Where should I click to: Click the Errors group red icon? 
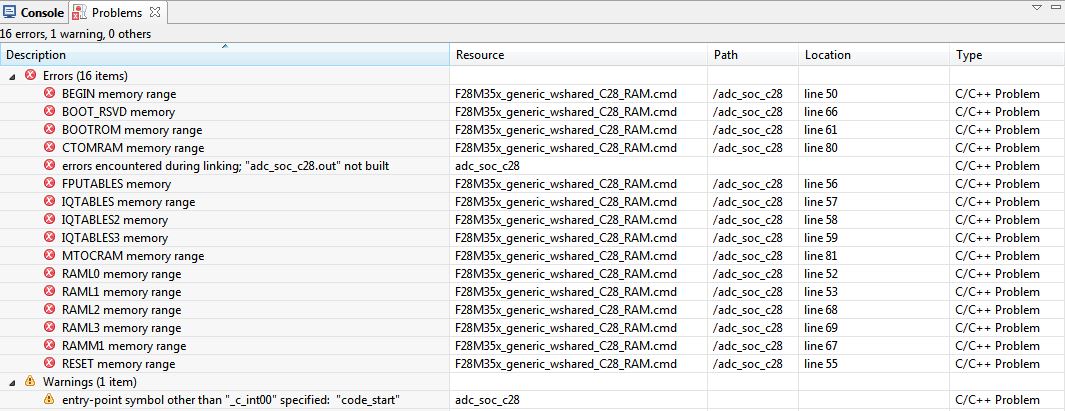coord(30,75)
